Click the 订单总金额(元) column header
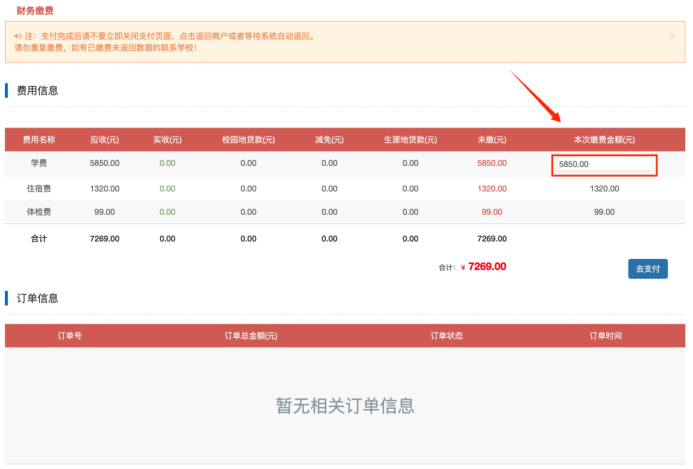Screen dimensions: 693x469 coord(251,336)
